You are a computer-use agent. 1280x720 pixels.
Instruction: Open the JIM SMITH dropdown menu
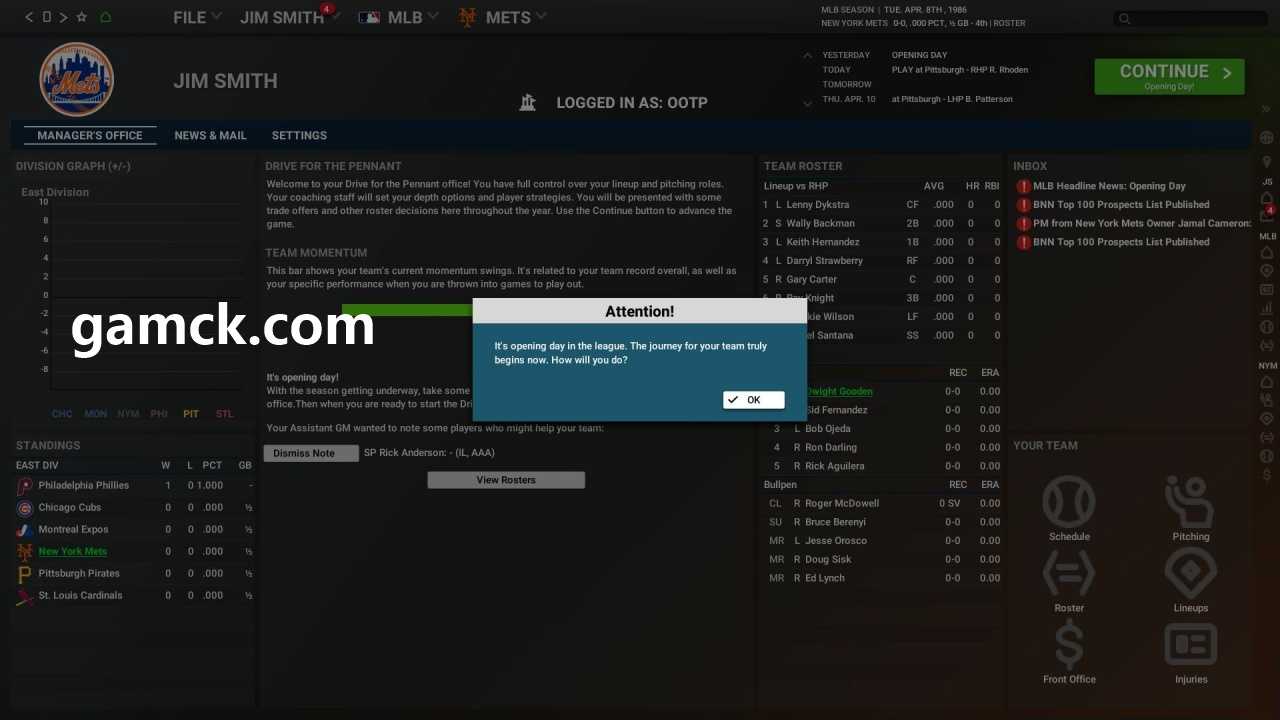290,17
